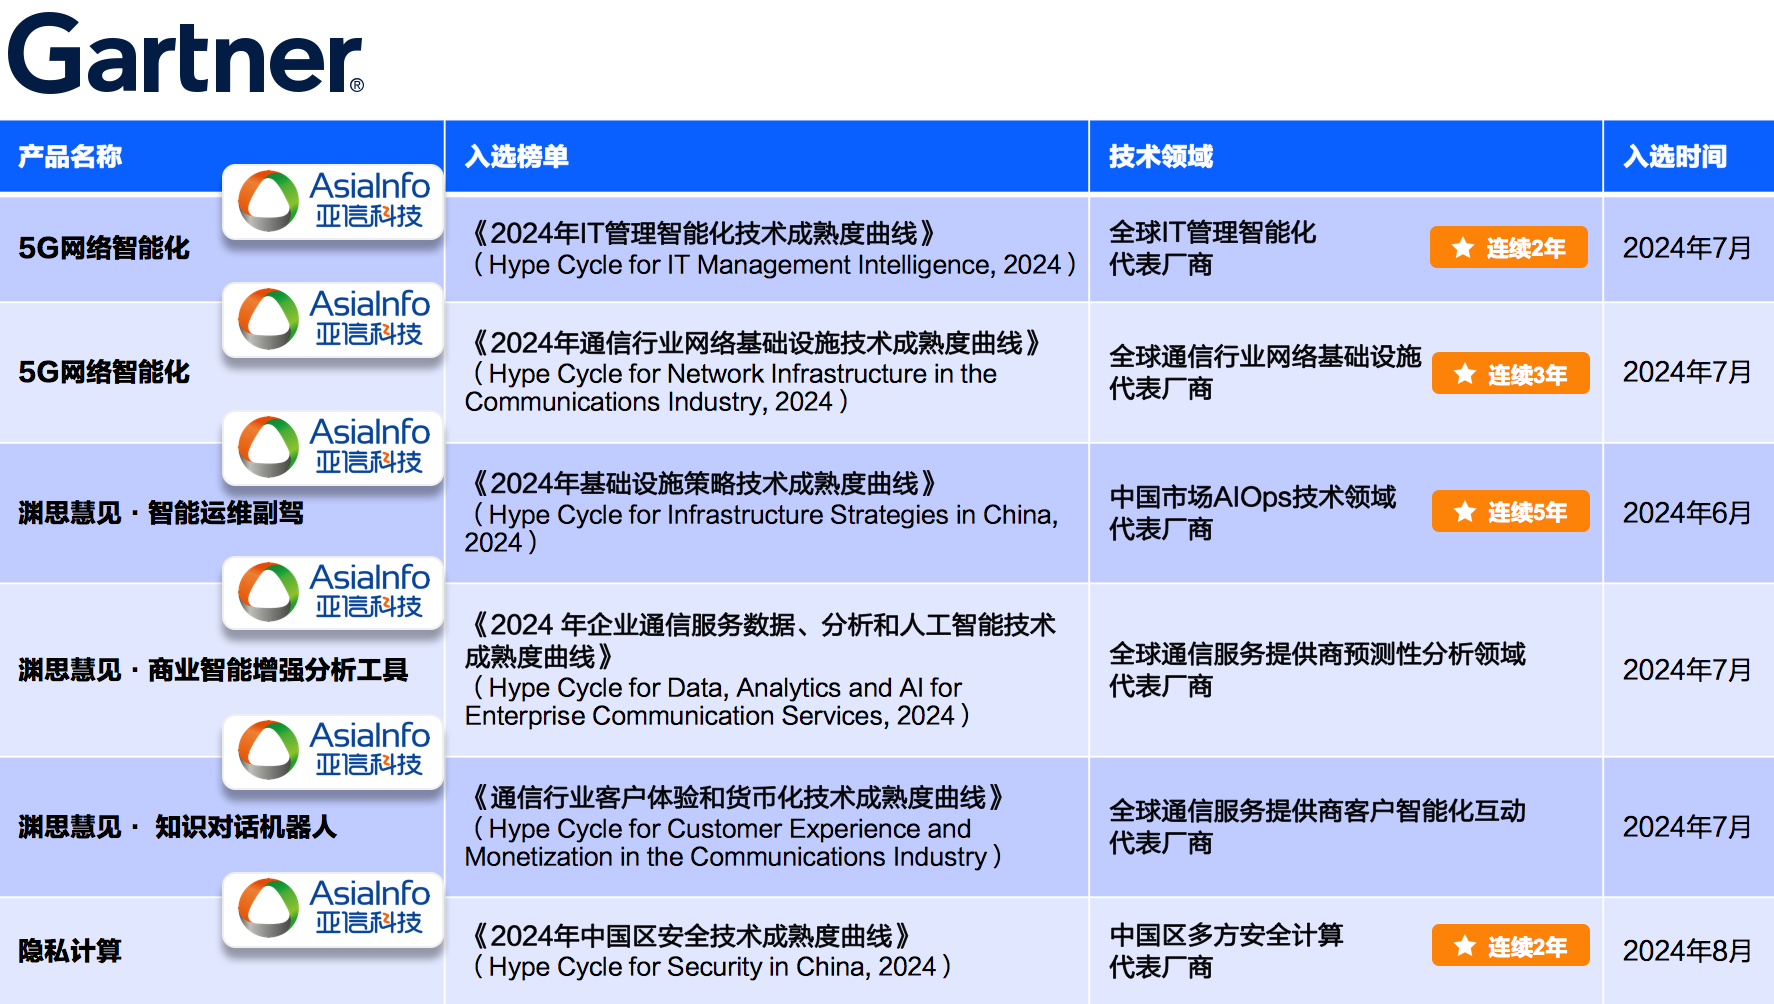Click the Hype Cycle for Infrastructure Strategies in China text
This screenshot has width=1774, height=1004.
(762, 513)
